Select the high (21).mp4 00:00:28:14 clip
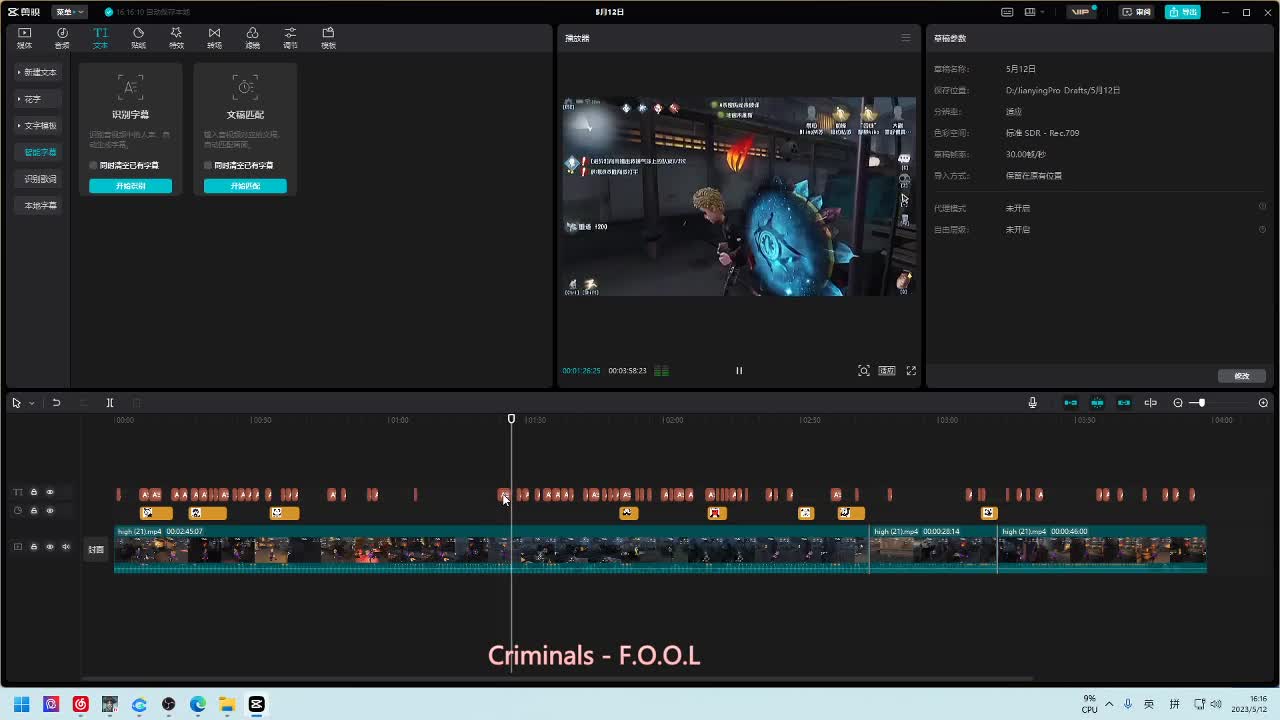This screenshot has width=1280, height=720. (x=933, y=549)
